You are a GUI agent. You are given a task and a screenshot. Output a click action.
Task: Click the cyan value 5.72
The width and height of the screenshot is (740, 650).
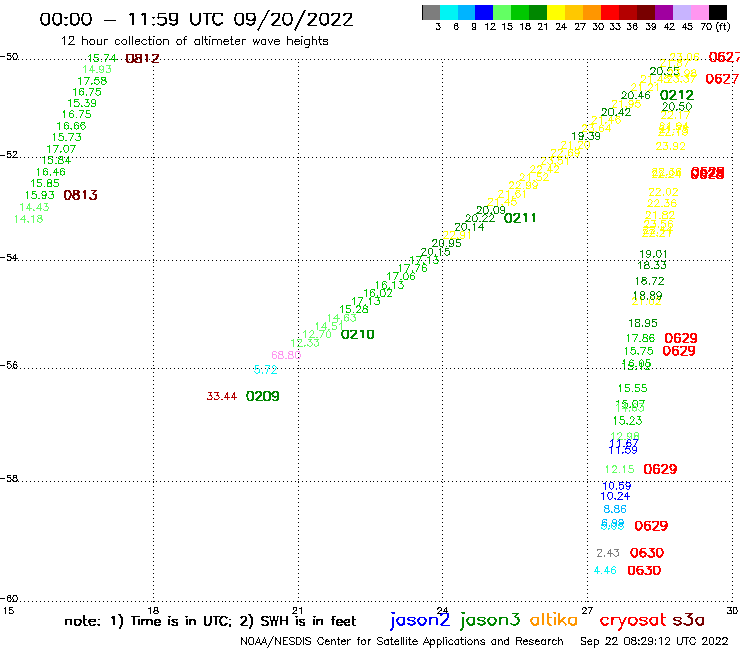[x=265, y=370]
